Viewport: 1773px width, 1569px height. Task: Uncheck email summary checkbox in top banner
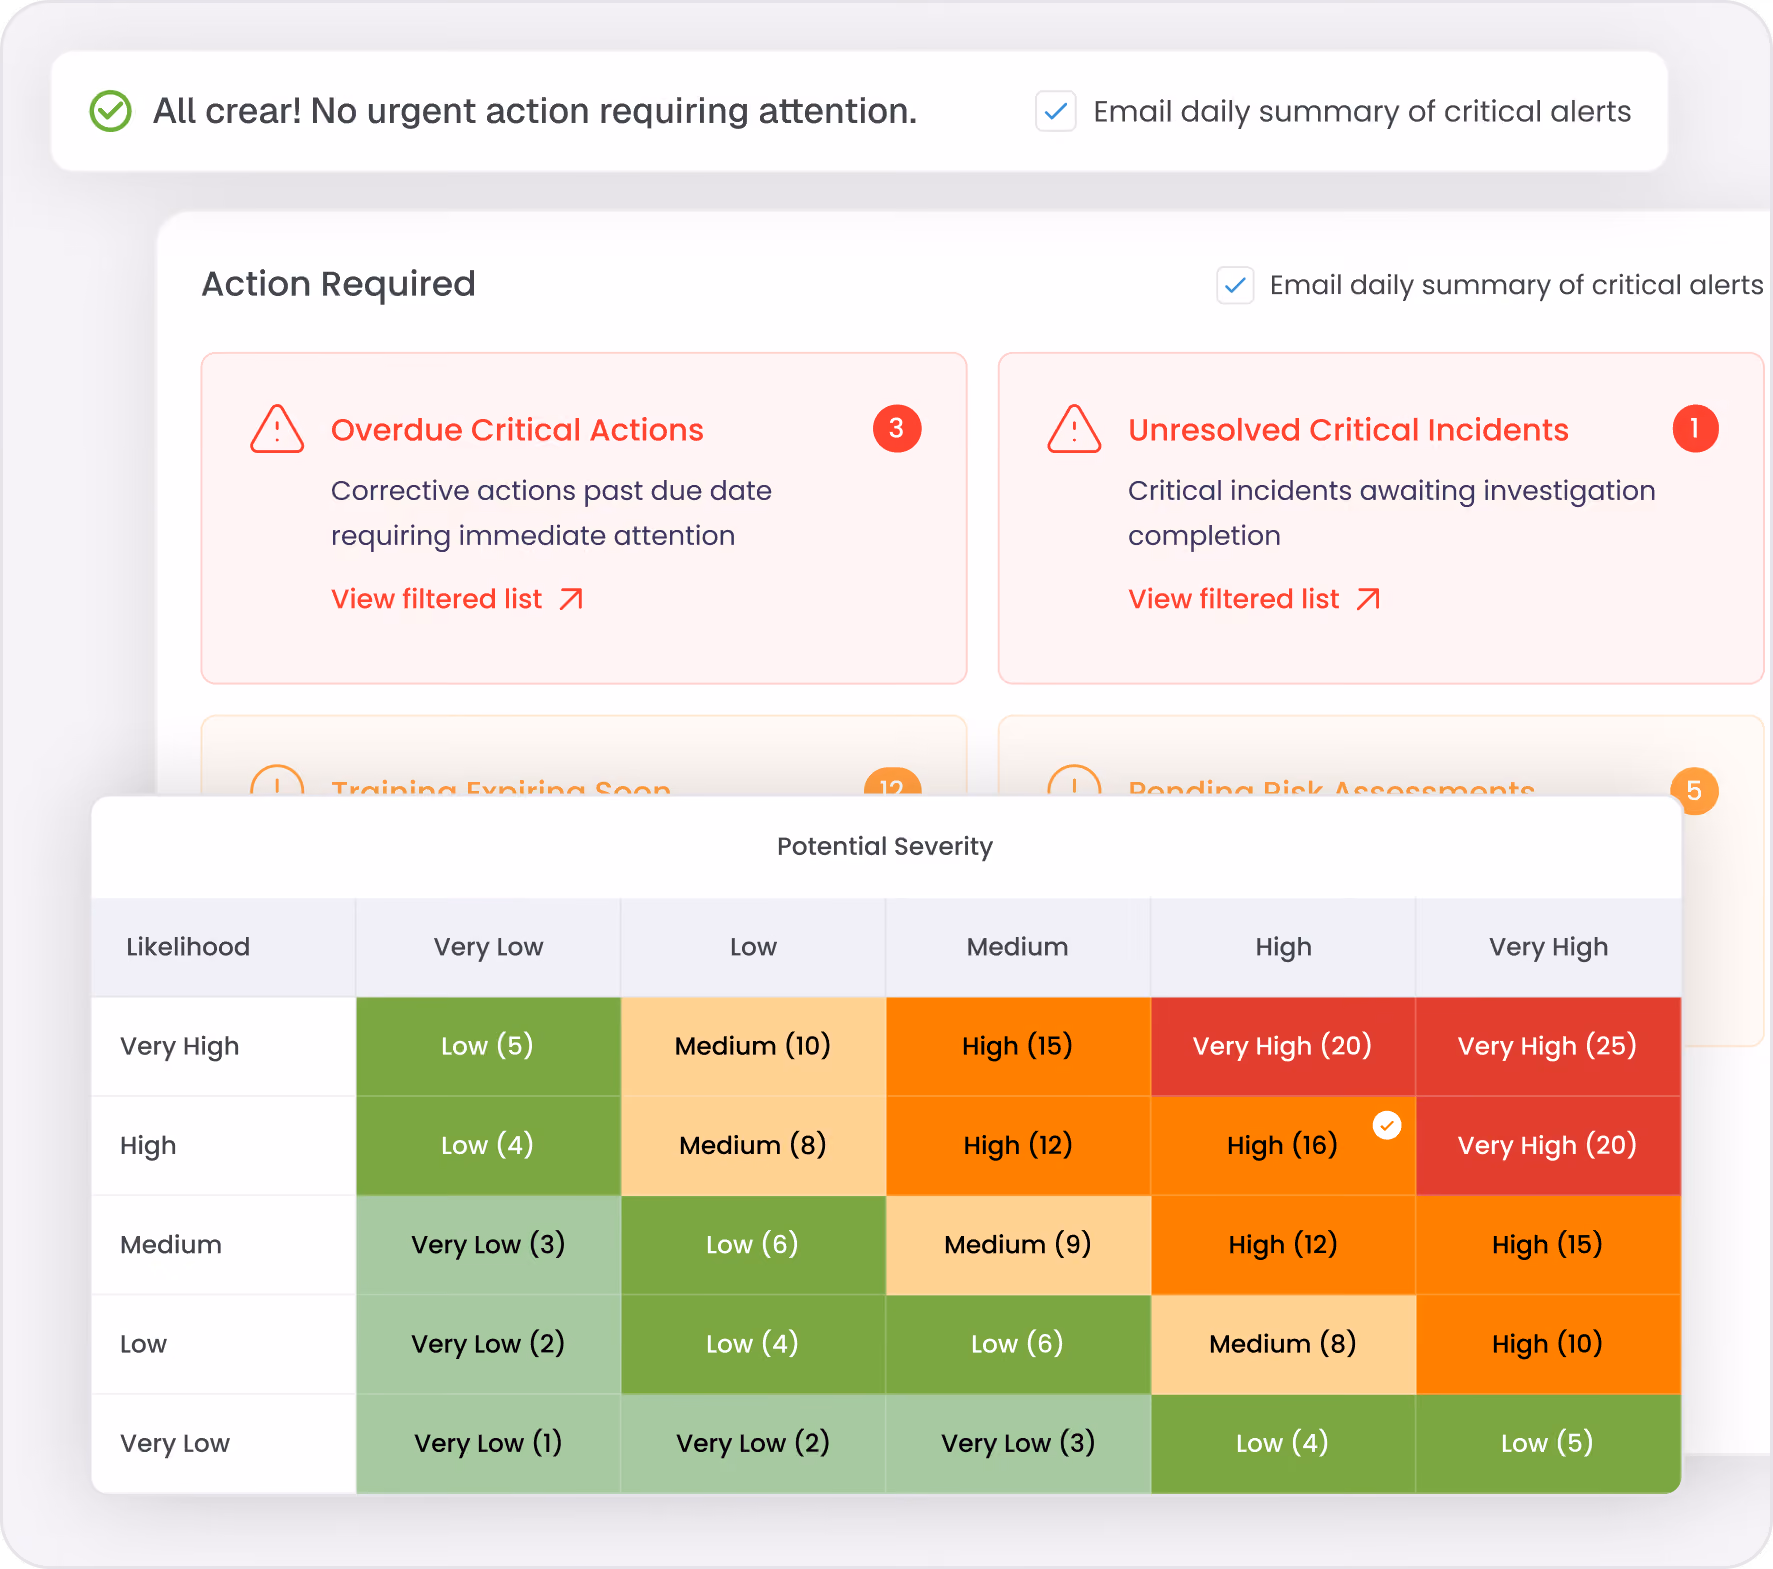click(1056, 111)
